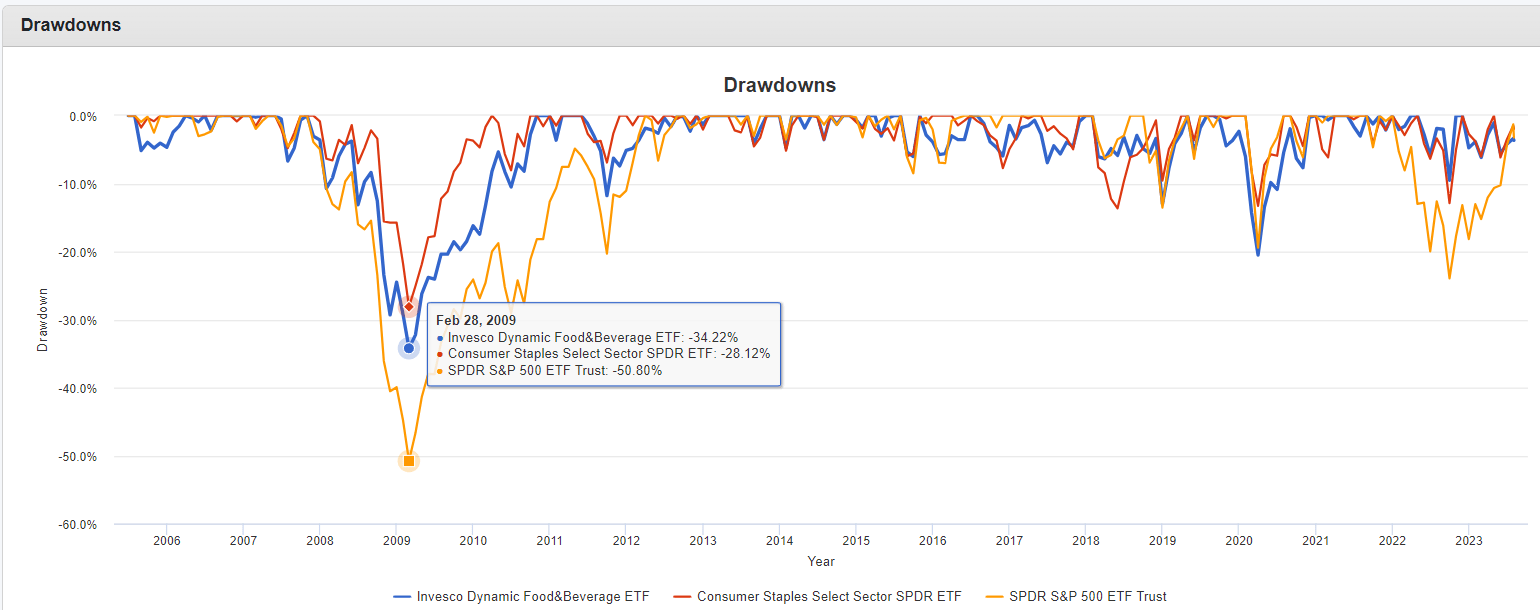Image resolution: width=1540 pixels, height=610 pixels.
Task: Click the blue circle marker at Feb 2009
Action: point(408,348)
